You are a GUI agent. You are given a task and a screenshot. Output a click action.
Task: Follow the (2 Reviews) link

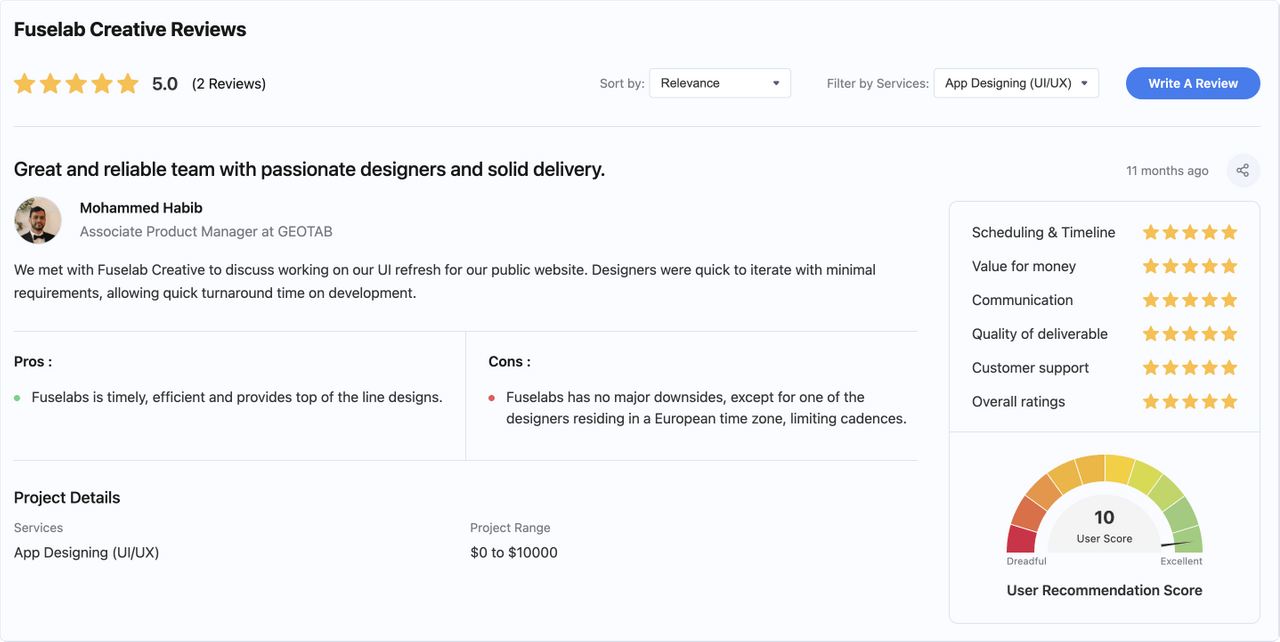(x=229, y=83)
